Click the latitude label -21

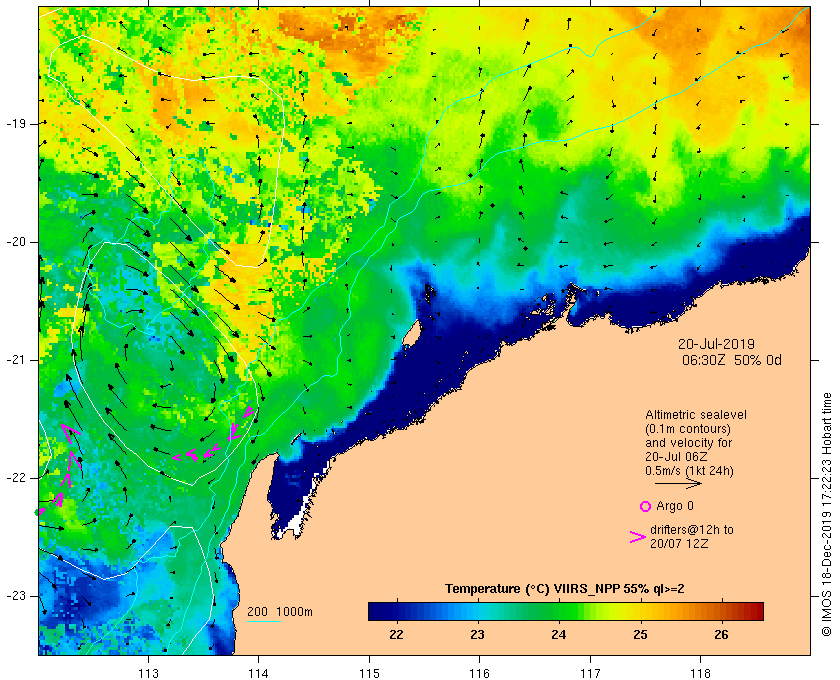16,360
